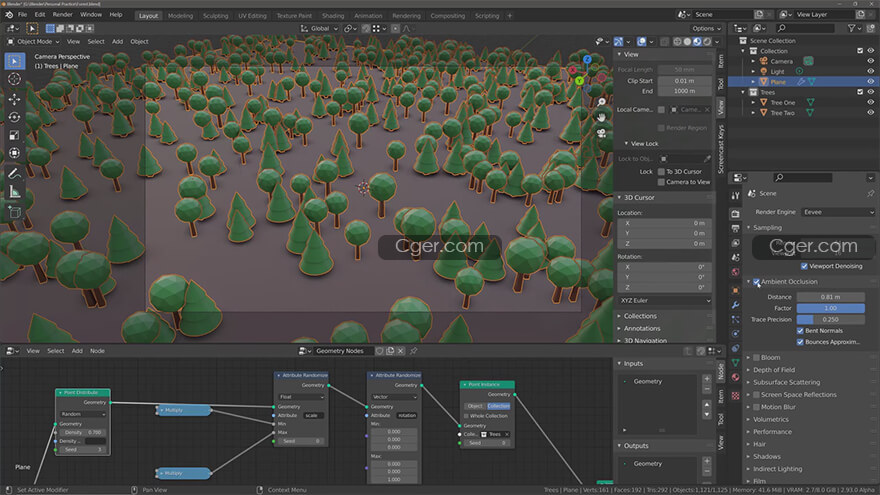Adjust Ambient Occlusion Factor slider
The height and width of the screenshot is (495, 880).
[x=831, y=308]
